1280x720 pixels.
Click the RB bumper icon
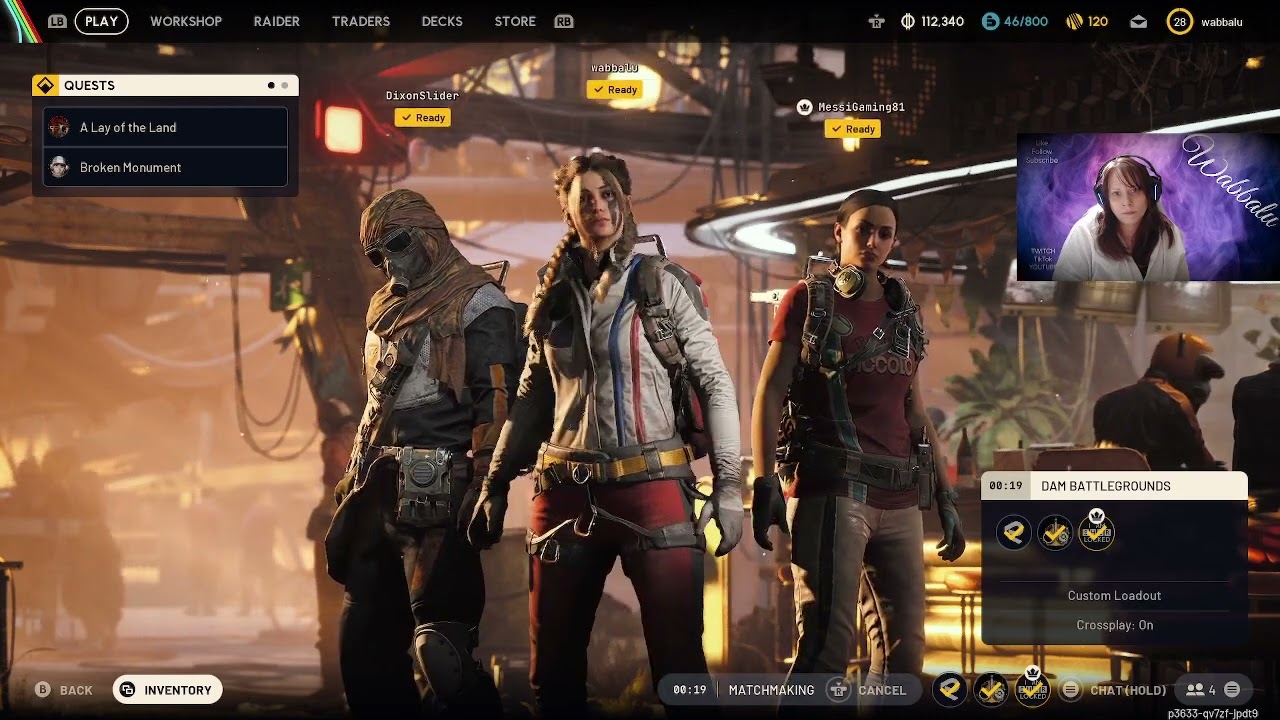564,21
